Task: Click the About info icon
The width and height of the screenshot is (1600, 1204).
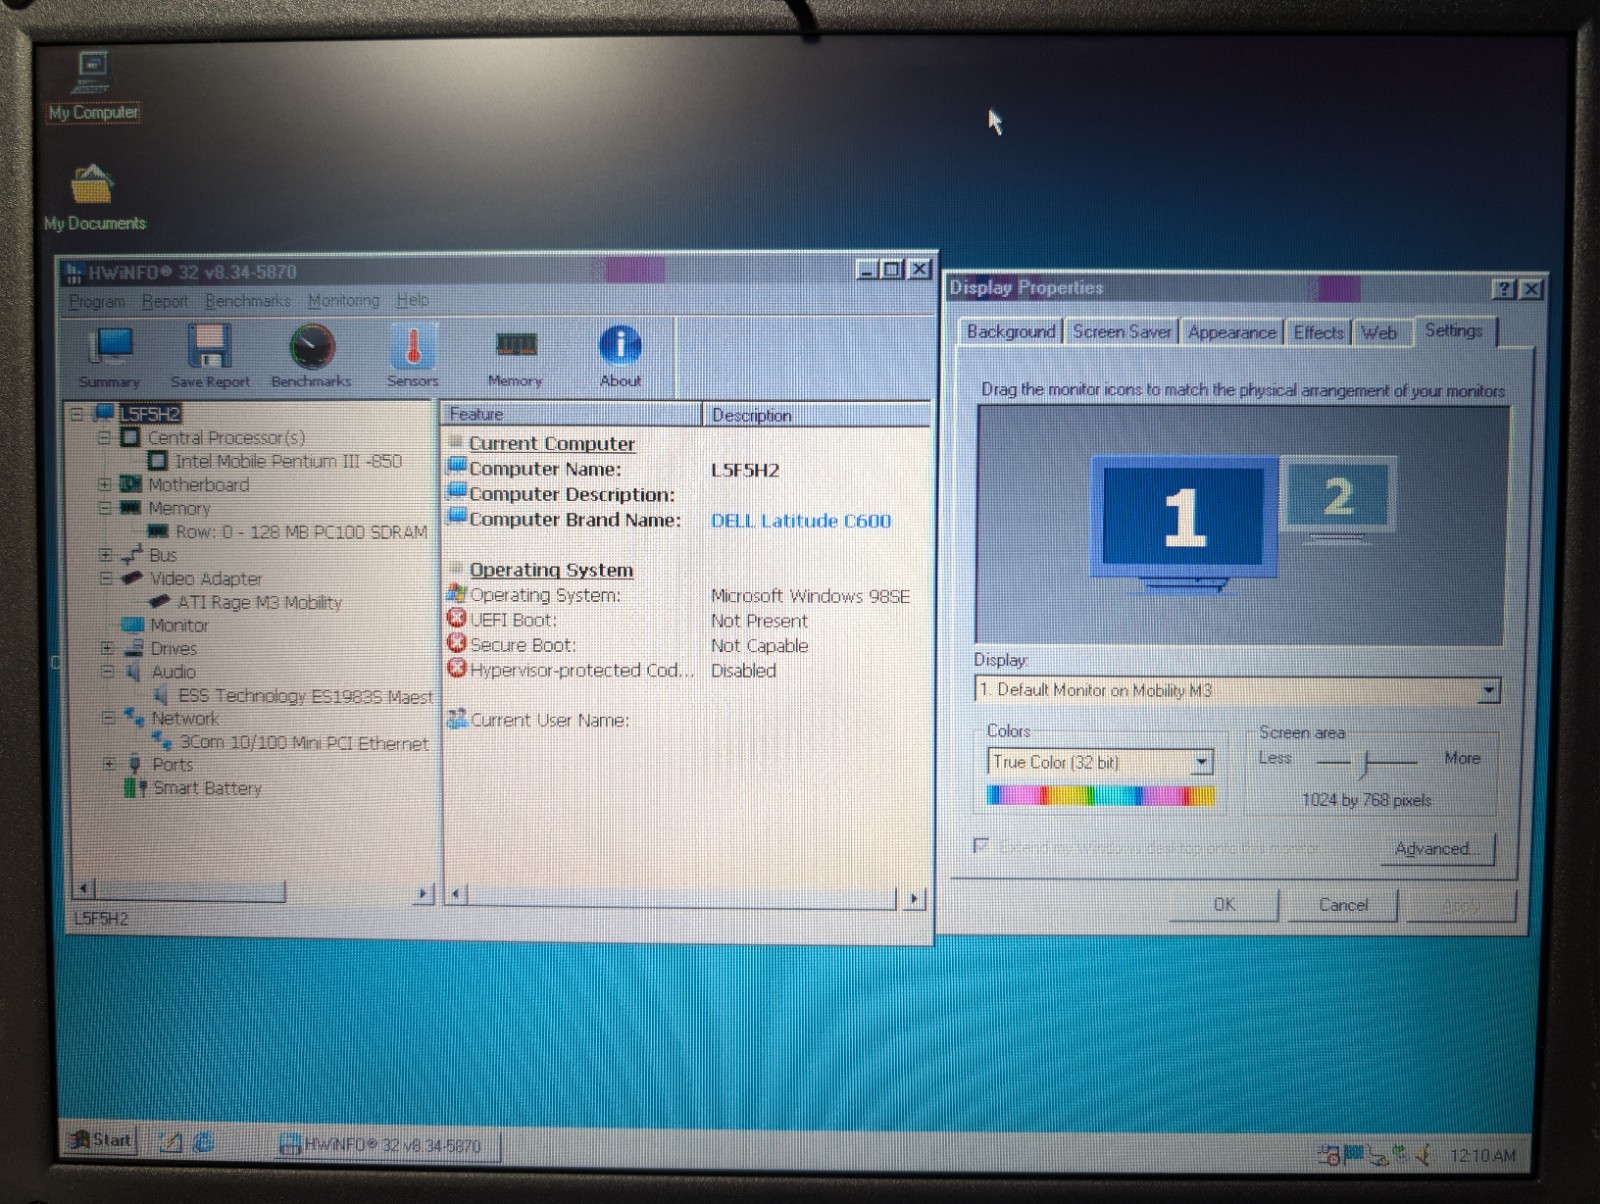Action: pos(620,357)
